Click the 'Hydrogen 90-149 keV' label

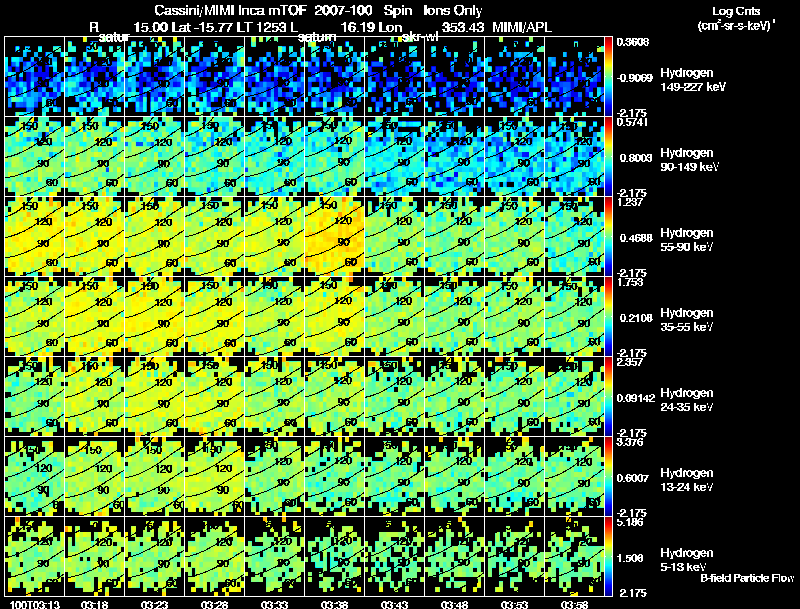(x=689, y=160)
